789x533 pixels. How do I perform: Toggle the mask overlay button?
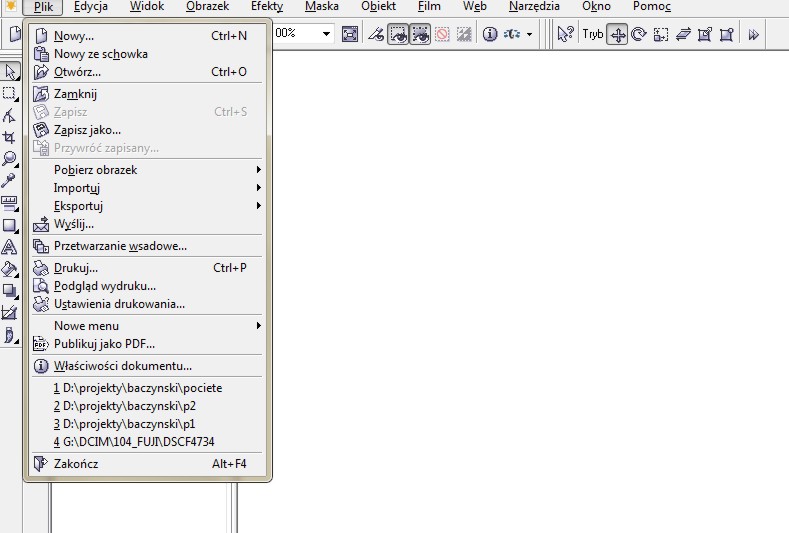click(398, 34)
